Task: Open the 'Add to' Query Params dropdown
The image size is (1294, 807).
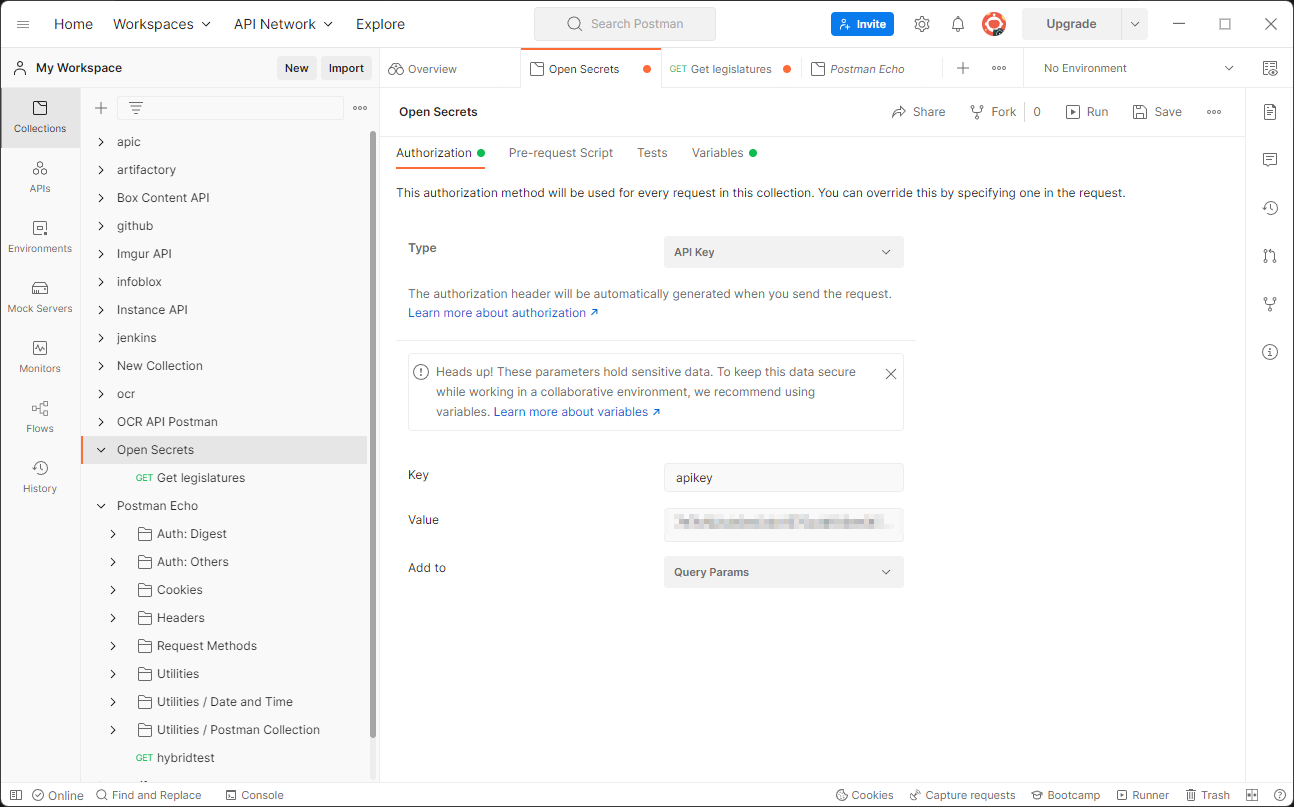Action: (783, 571)
